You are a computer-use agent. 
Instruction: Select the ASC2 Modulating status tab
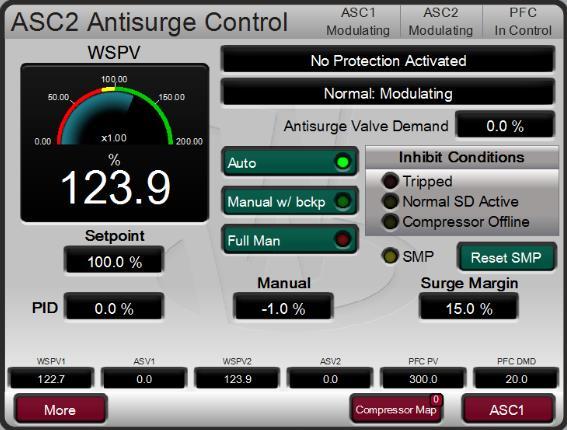click(441, 22)
